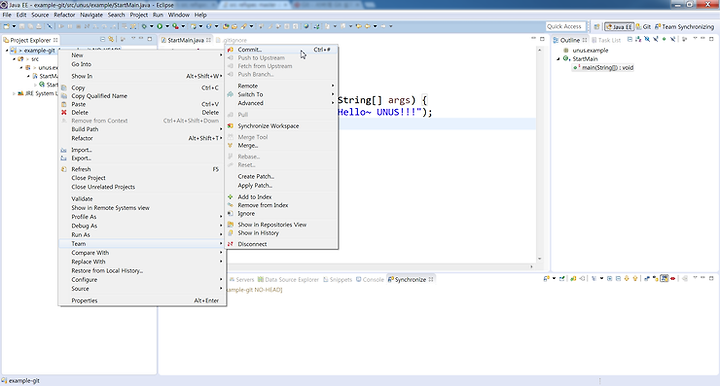Image resolution: width=720 pixels, height=386 pixels.
Task: Open the Switch To submenu
Action: pos(281,94)
